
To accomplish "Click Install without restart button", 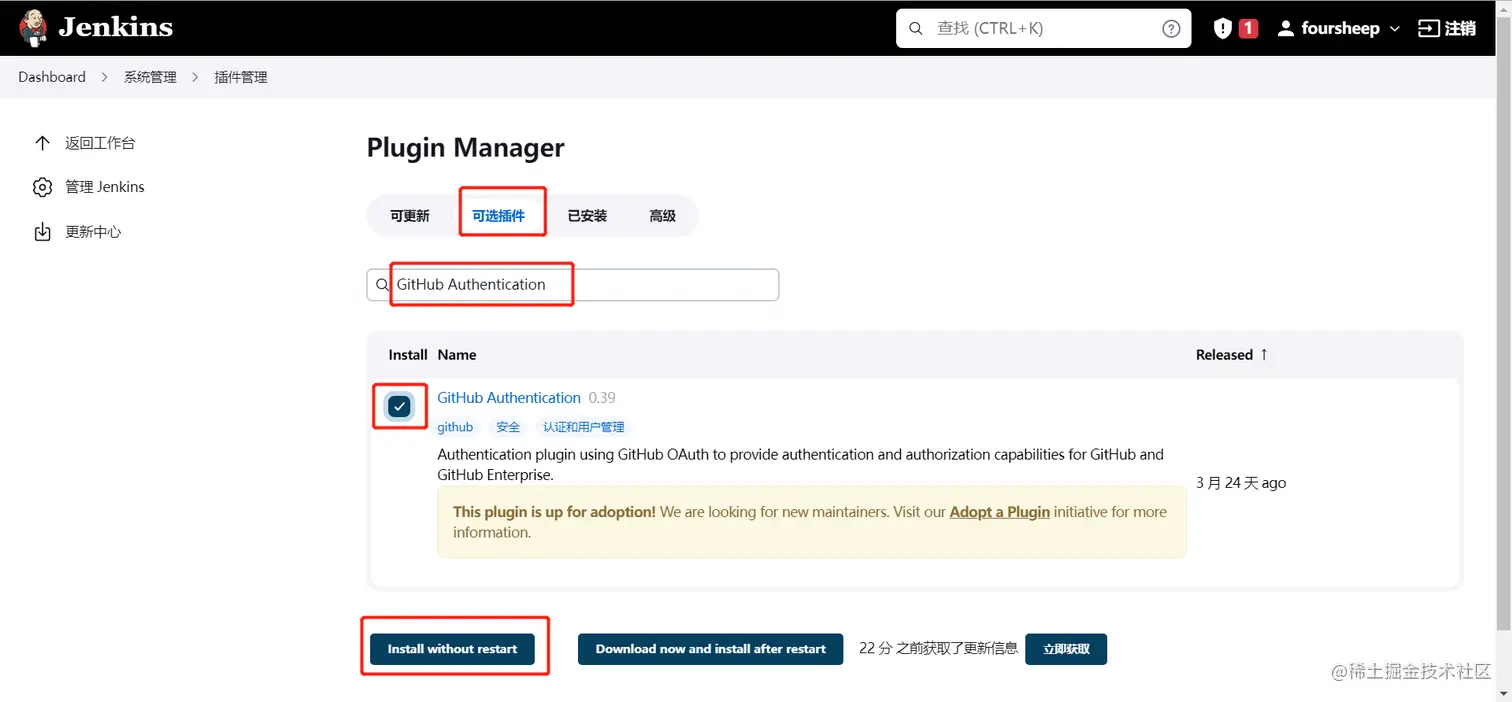I will tap(452, 649).
